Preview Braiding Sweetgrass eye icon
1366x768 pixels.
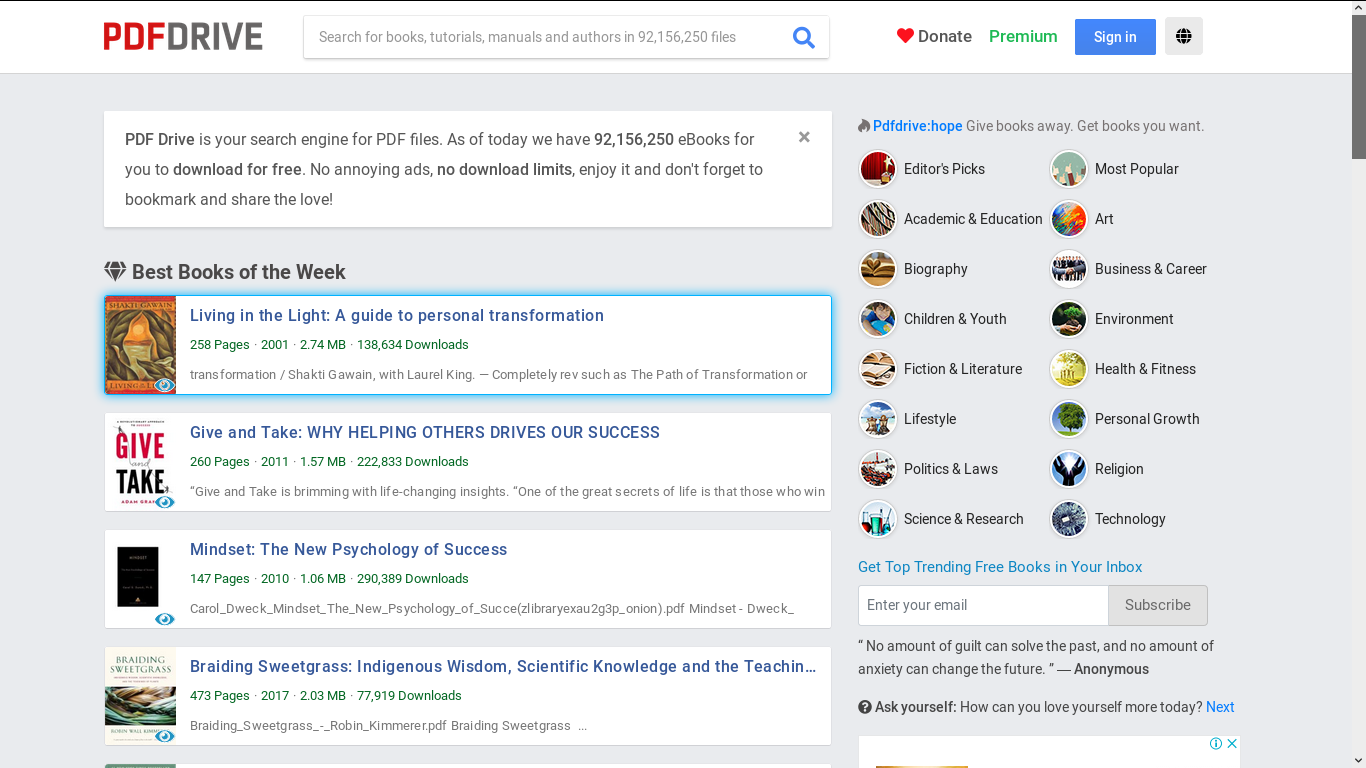pos(165,736)
